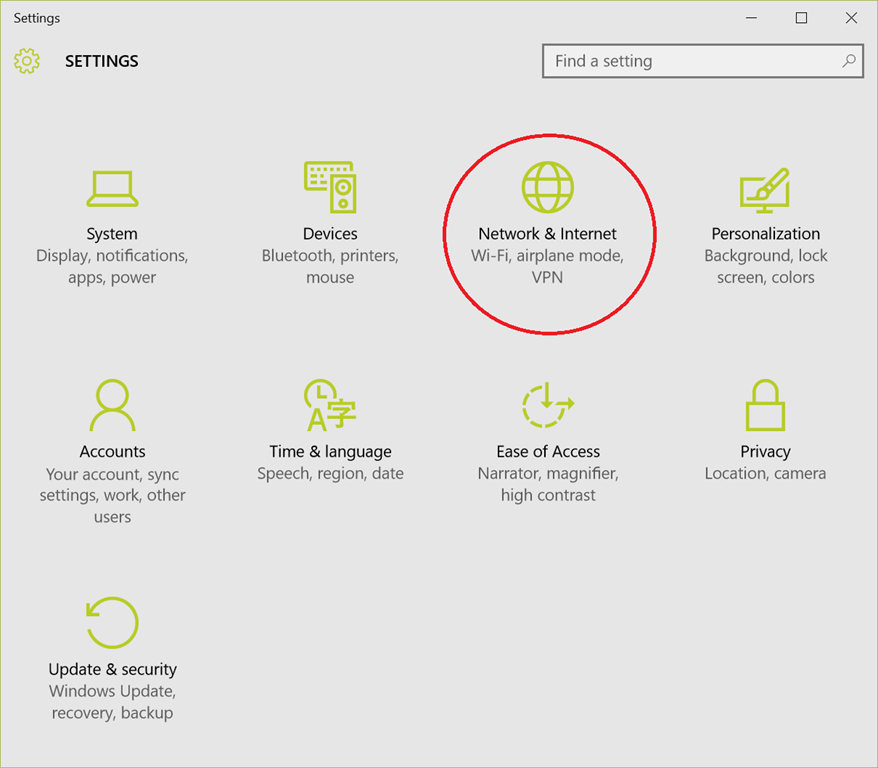Select the SETTINGS header title
This screenshot has width=878, height=768.
tap(101, 61)
